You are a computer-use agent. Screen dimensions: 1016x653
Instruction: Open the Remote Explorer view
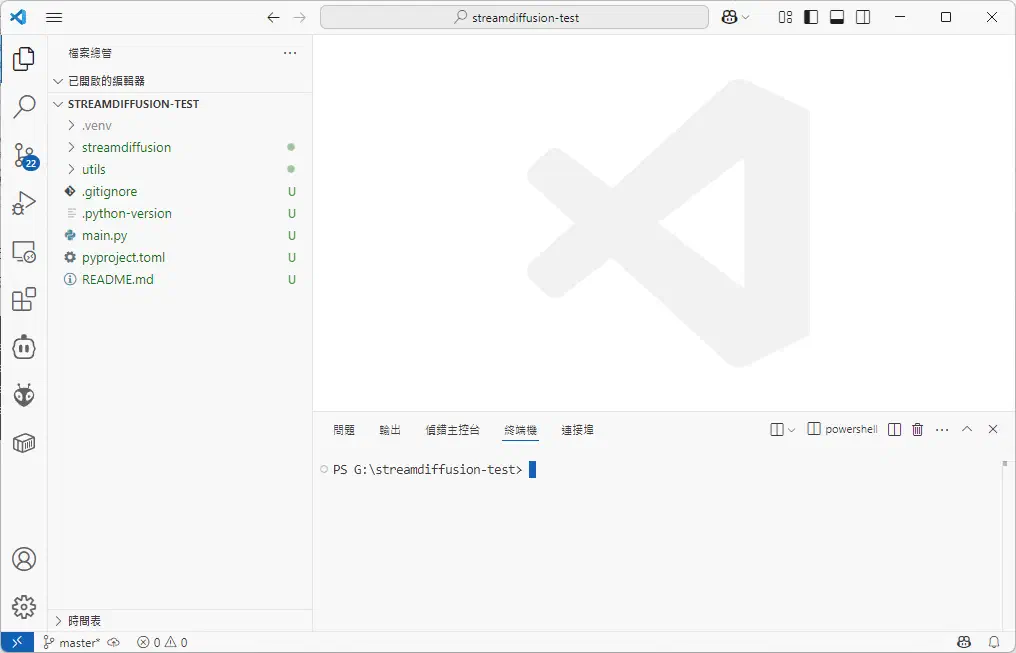[24, 251]
